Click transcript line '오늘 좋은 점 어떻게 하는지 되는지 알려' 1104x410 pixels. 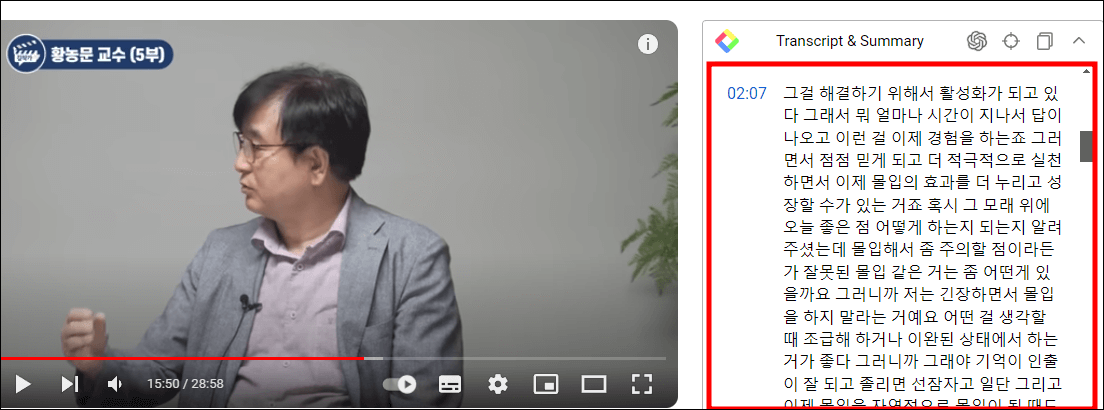coord(922,229)
